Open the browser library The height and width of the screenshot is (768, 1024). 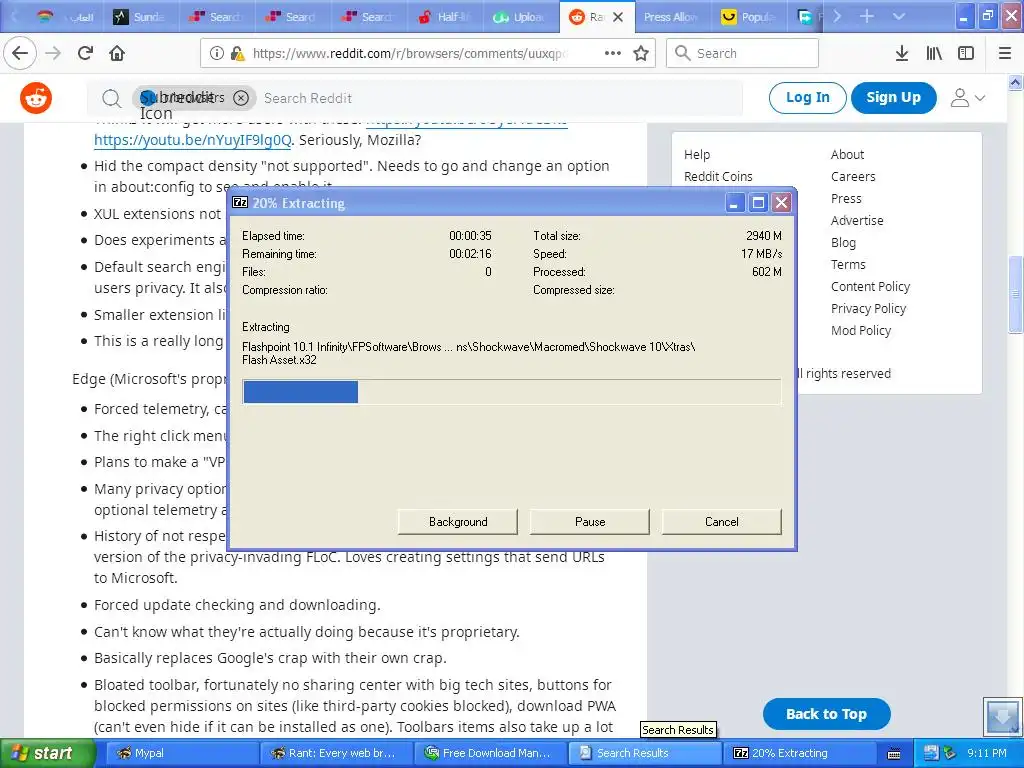934,53
